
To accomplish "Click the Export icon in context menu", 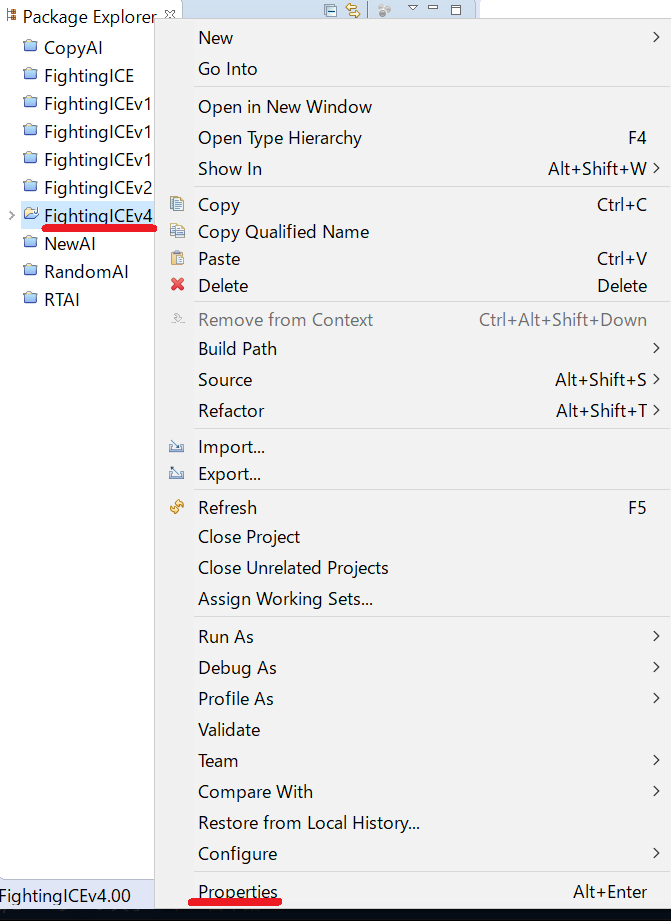I will click(x=176, y=473).
